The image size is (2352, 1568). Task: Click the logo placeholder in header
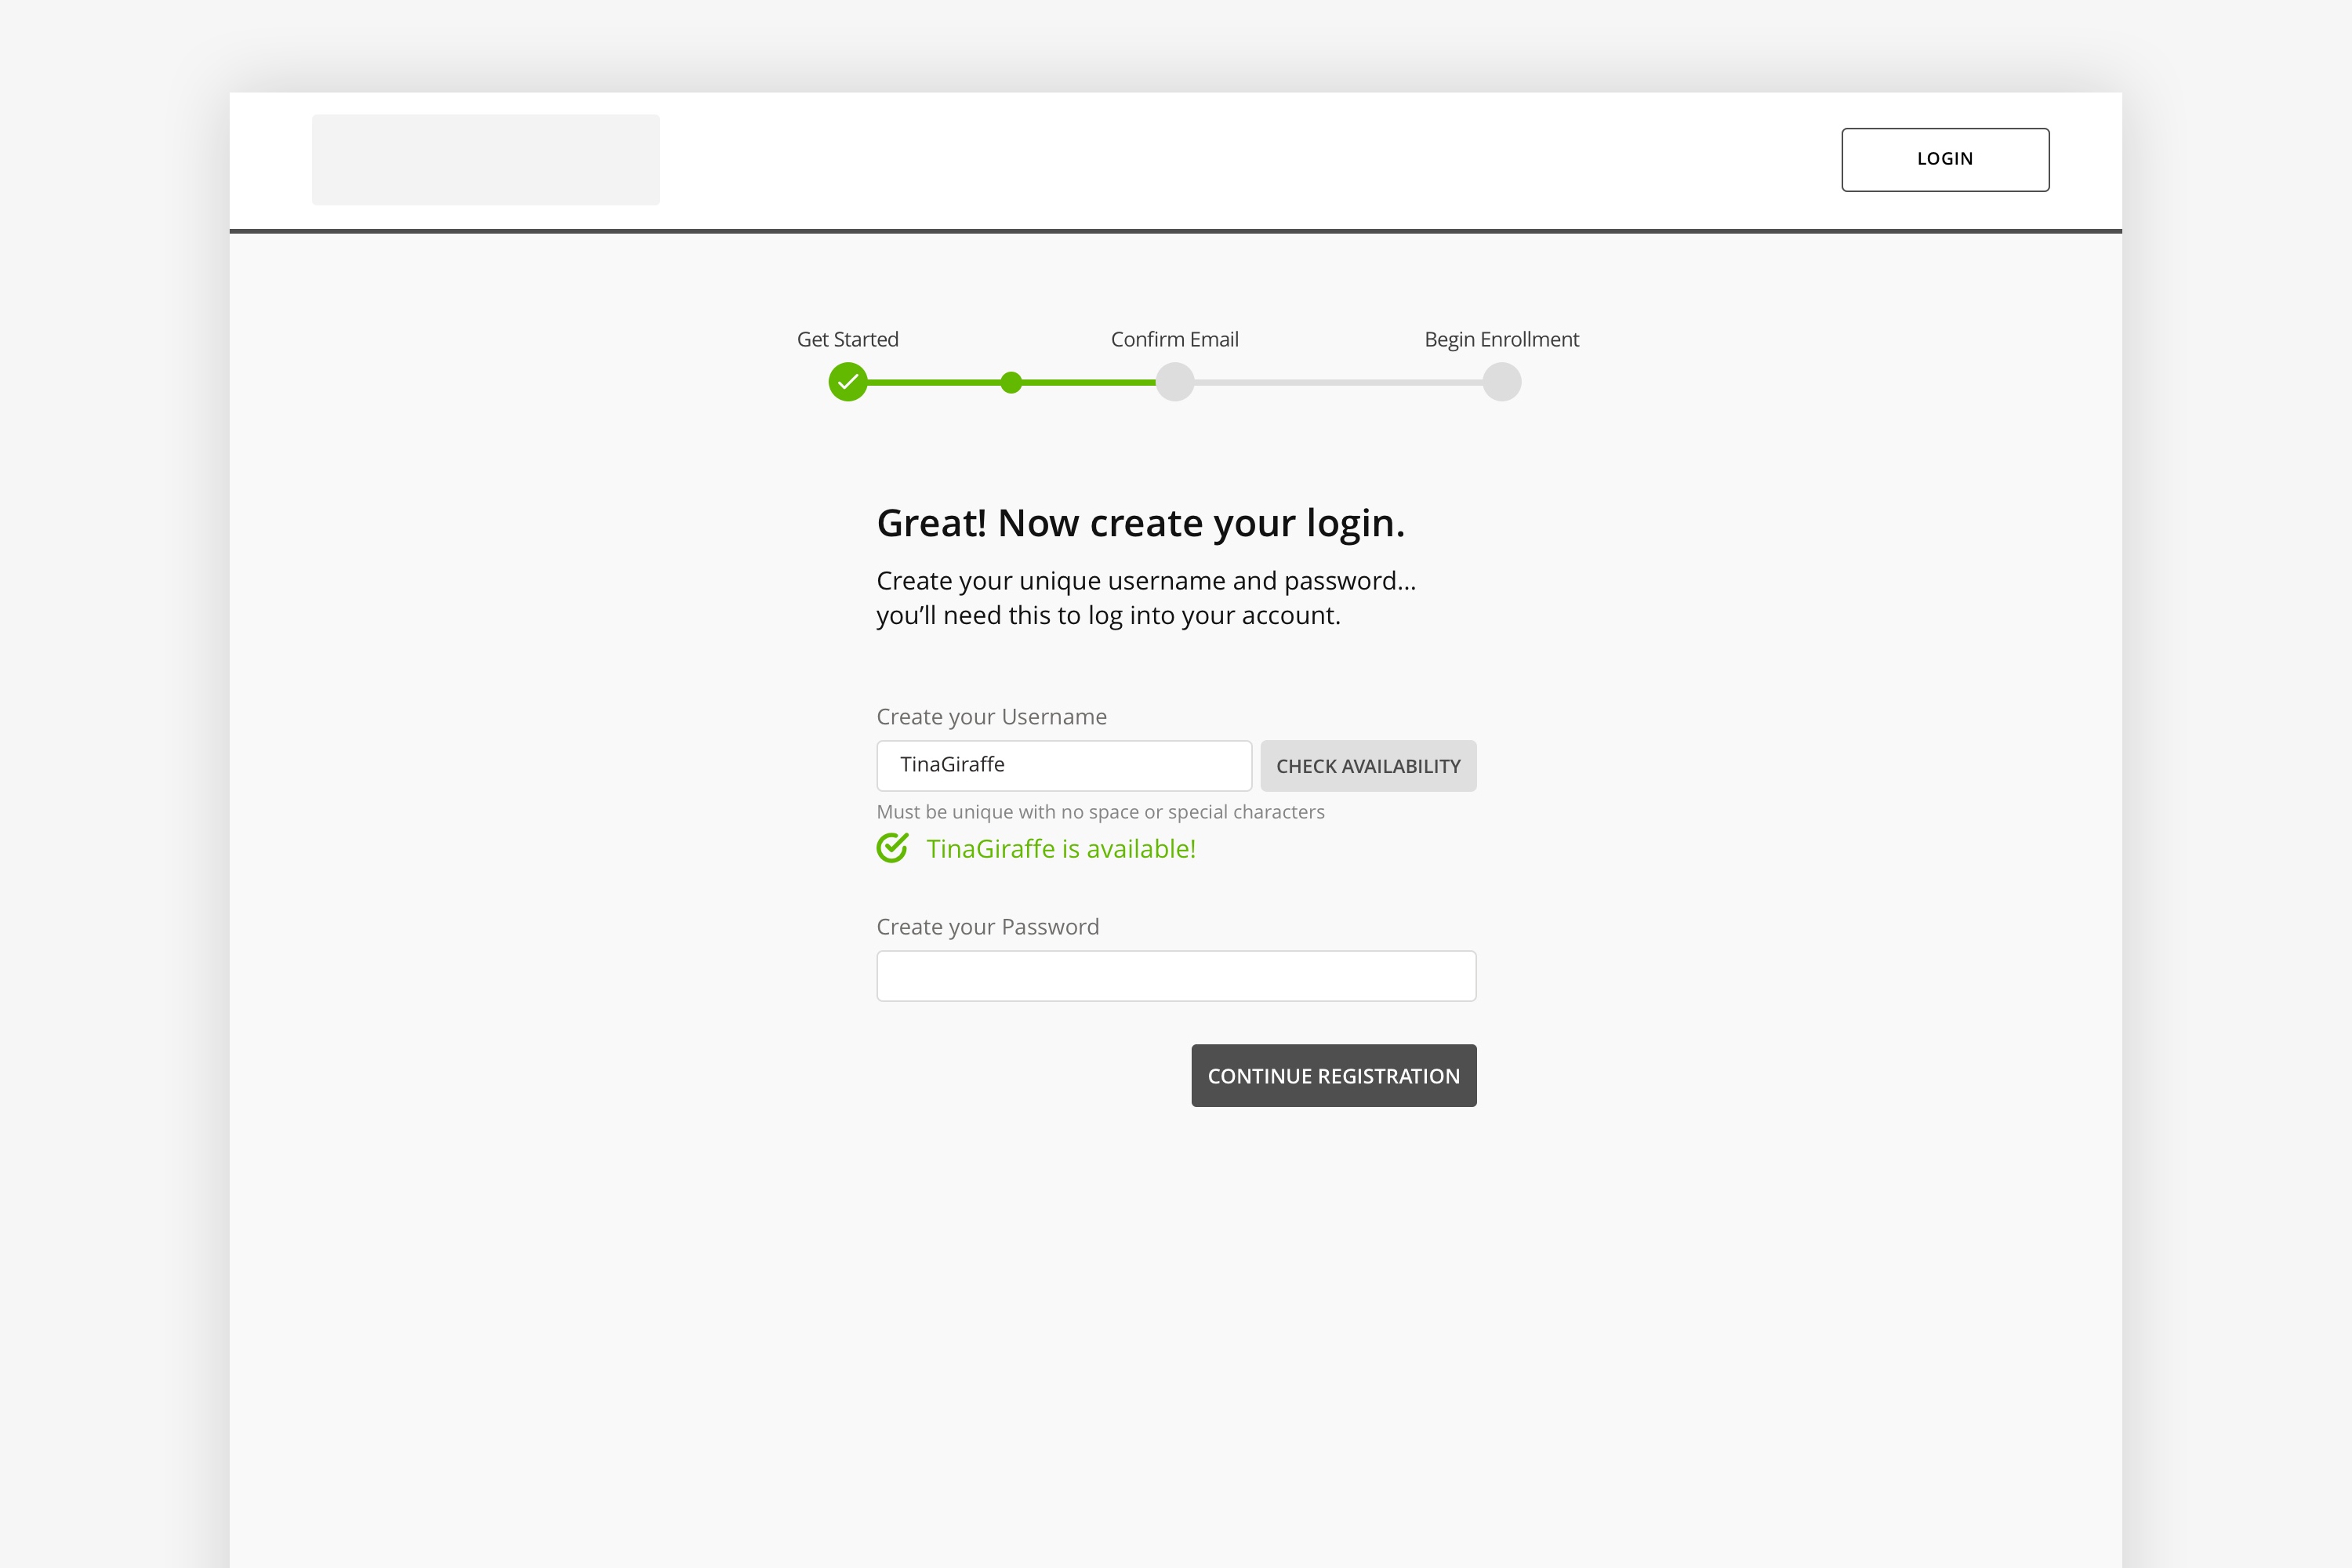point(486,160)
